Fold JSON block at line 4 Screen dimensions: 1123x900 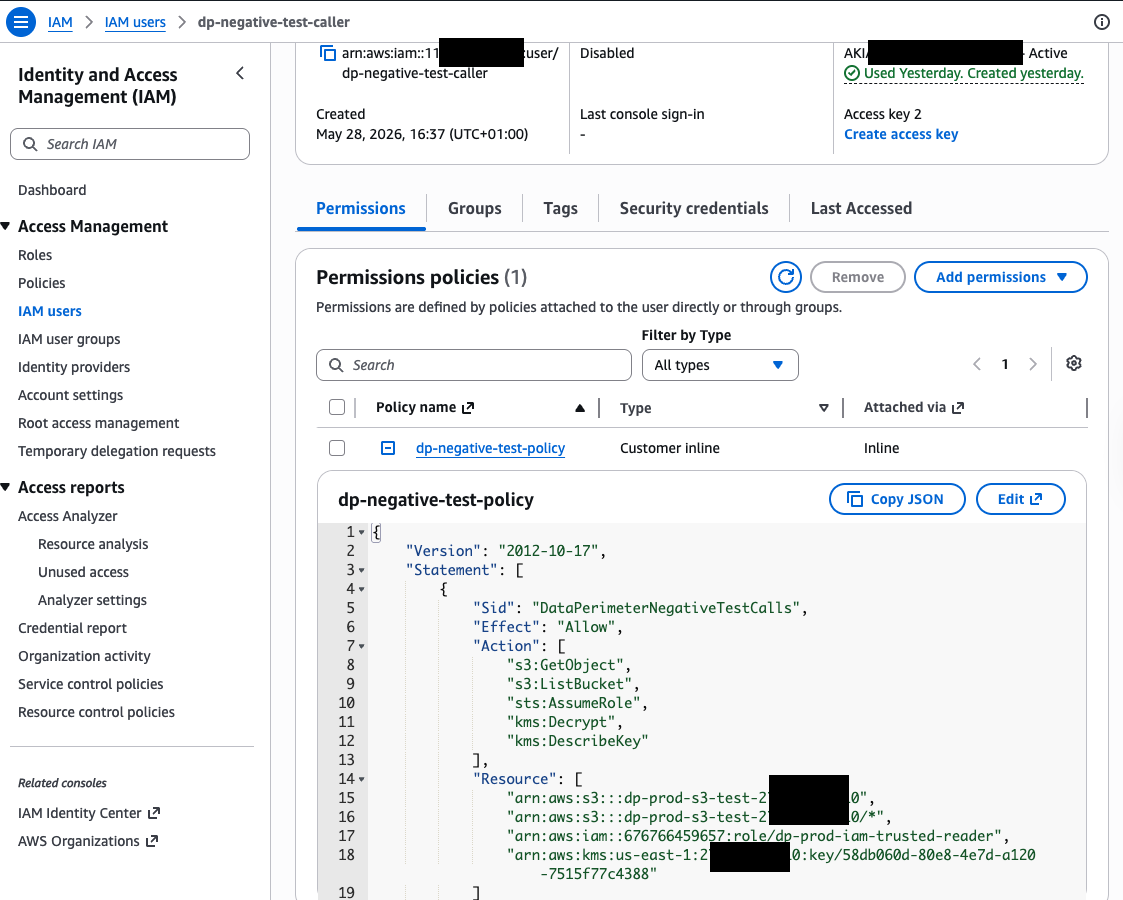362,589
